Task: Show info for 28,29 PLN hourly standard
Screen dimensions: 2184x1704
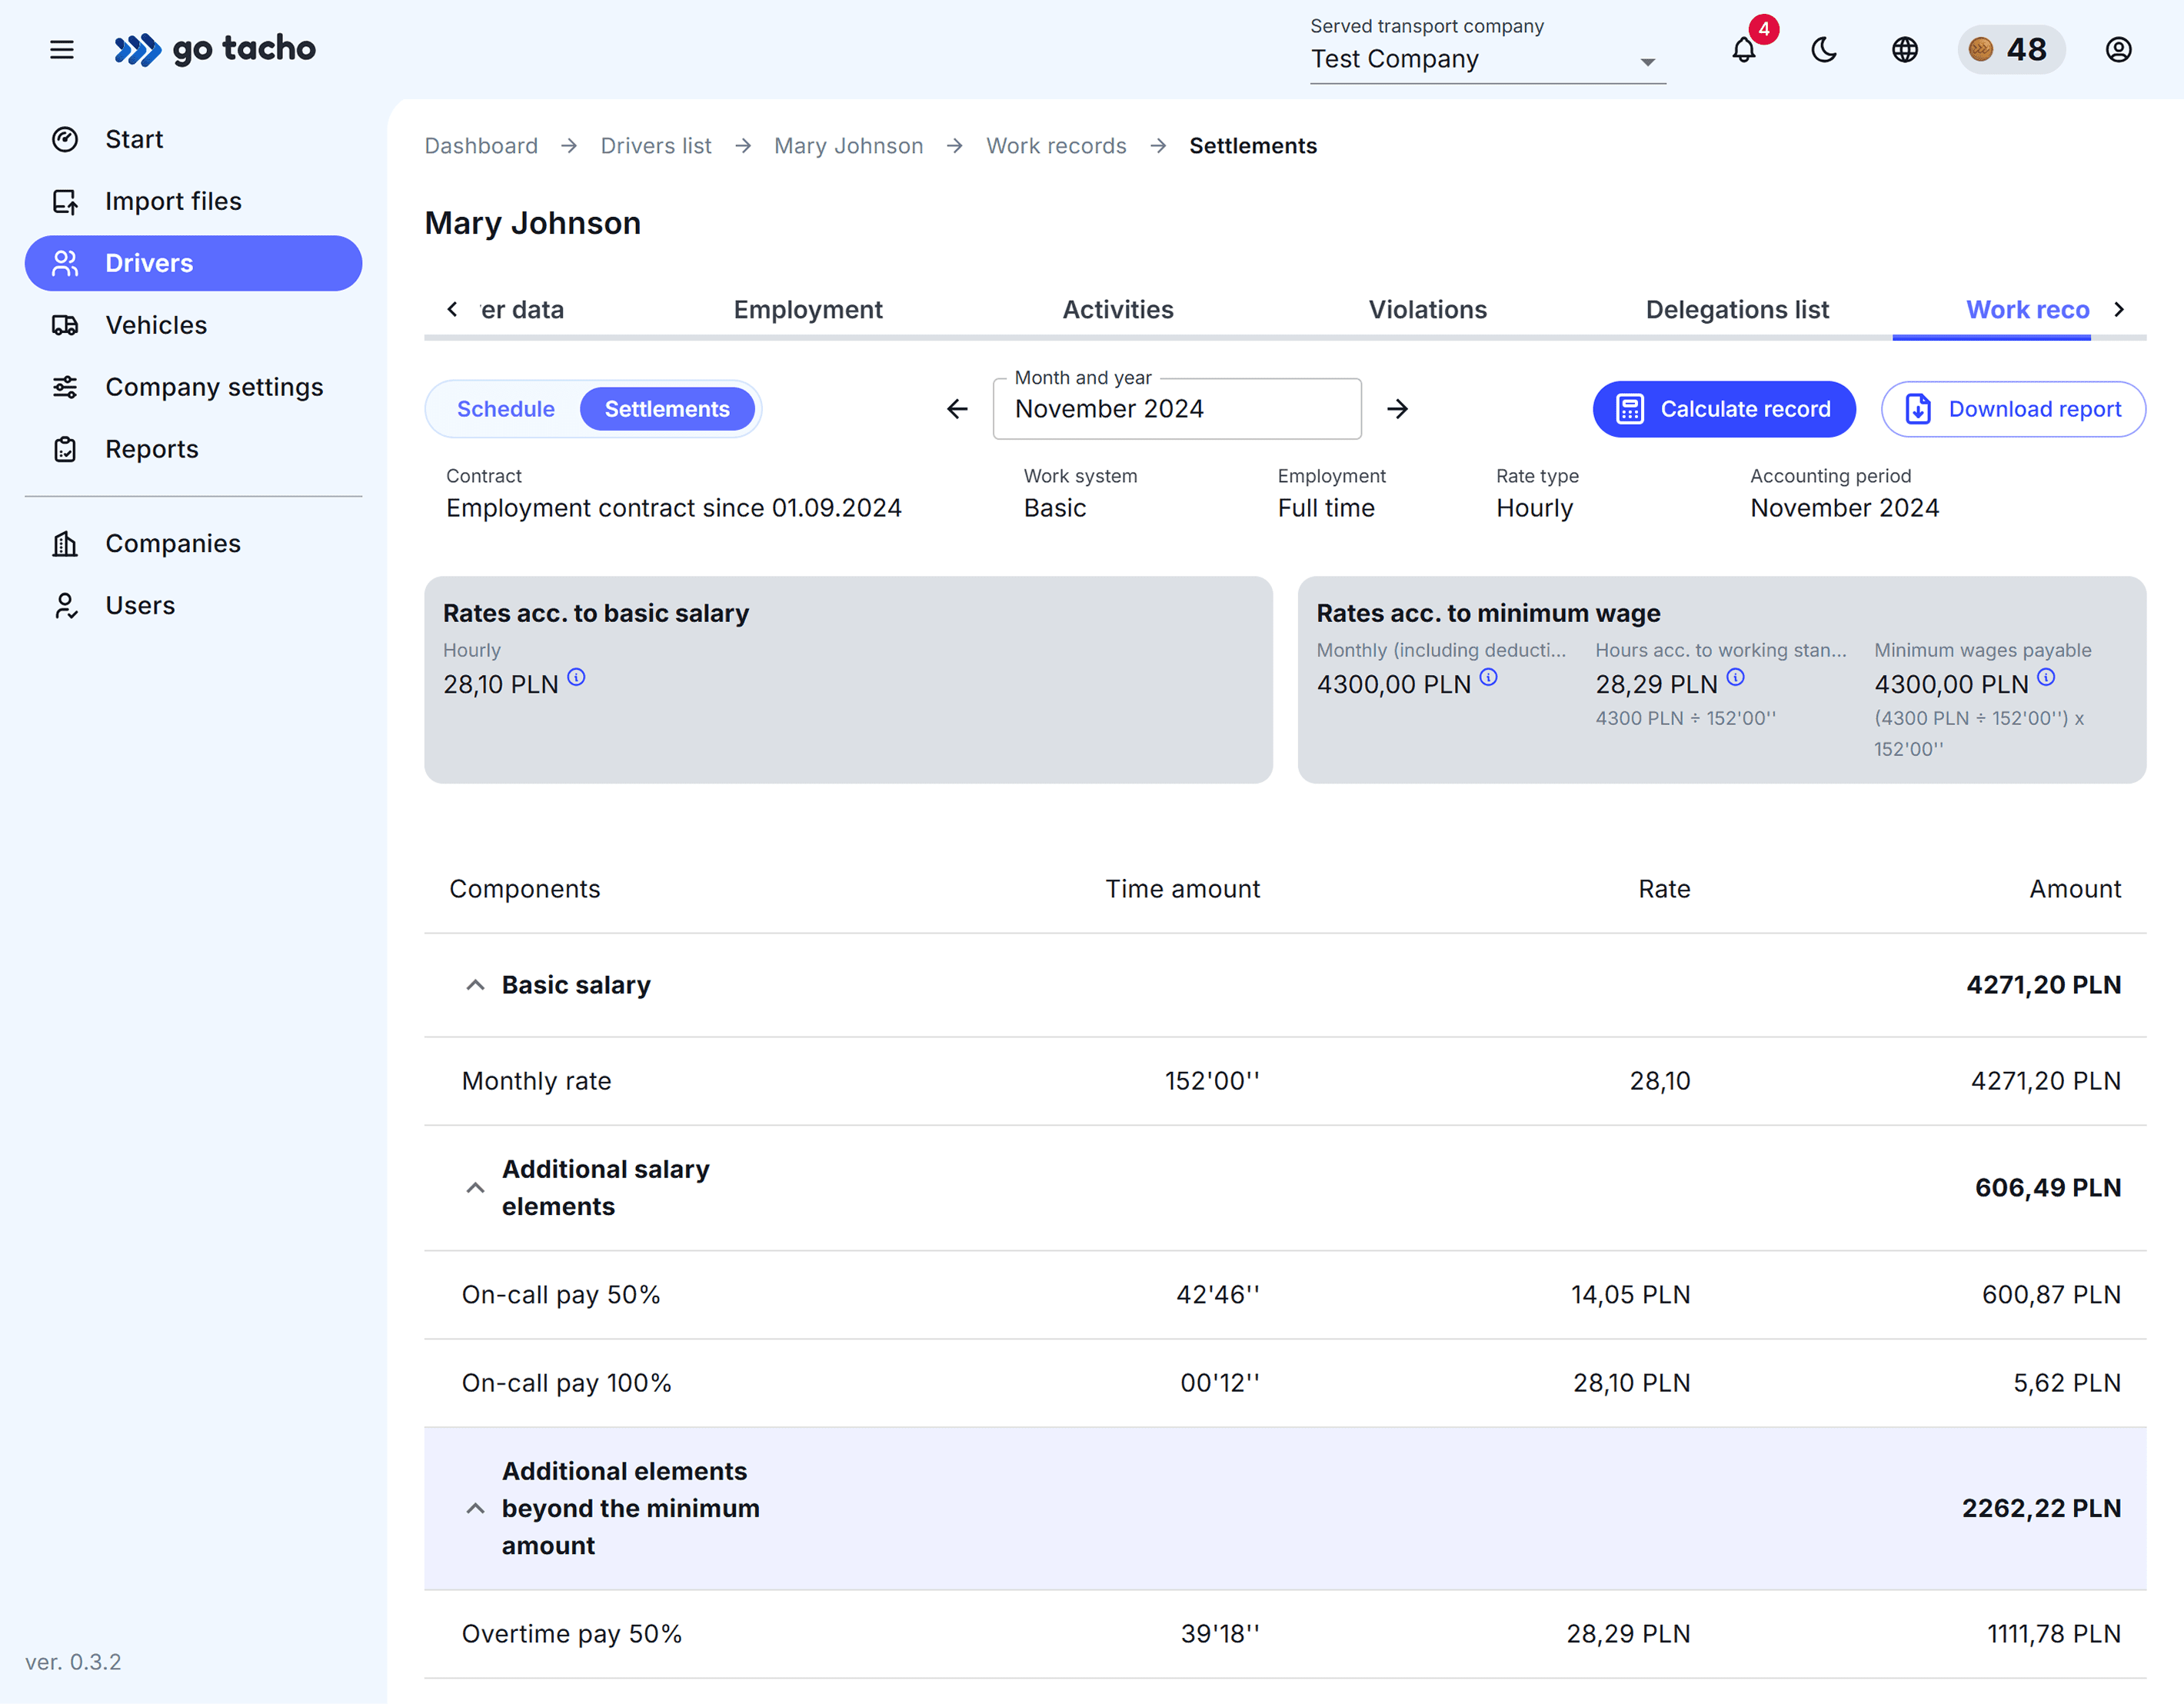Action: (x=1736, y=677)
